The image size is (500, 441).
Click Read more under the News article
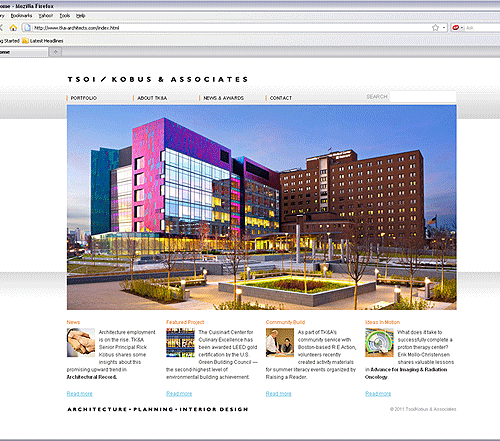79,394
